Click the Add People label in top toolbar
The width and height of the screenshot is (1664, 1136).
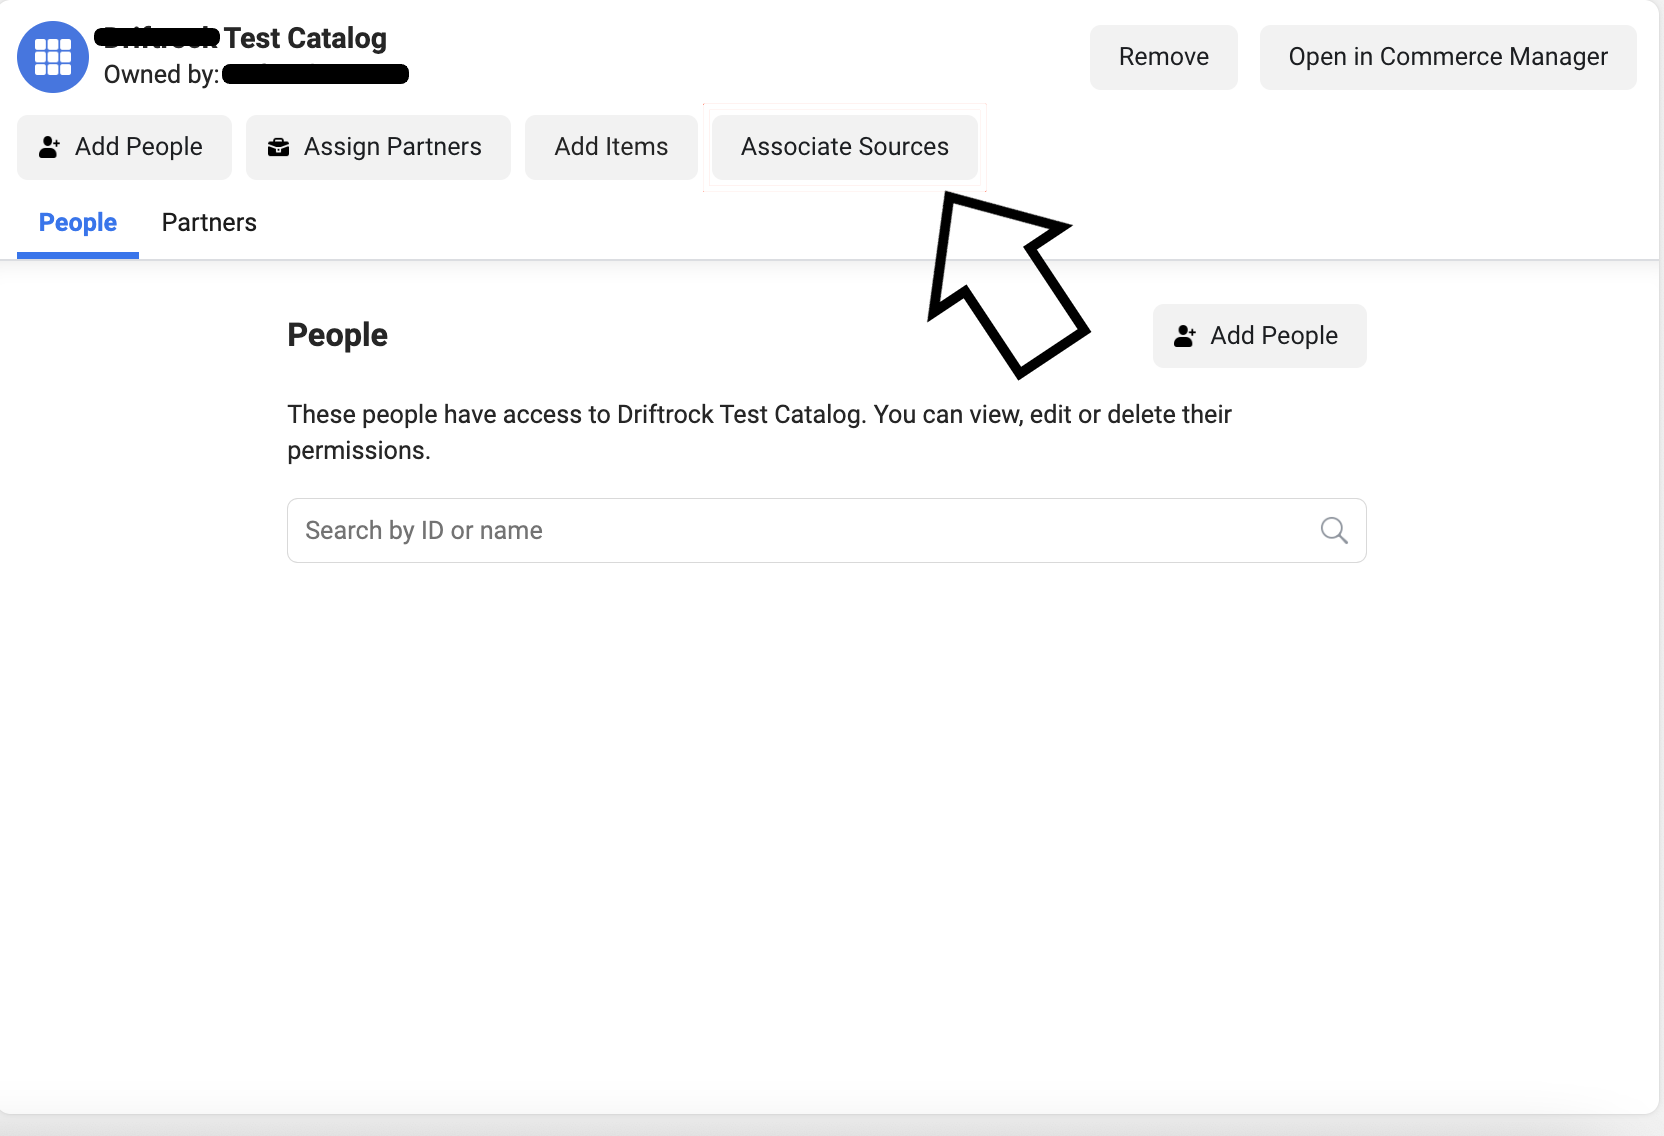click(139, 147)
